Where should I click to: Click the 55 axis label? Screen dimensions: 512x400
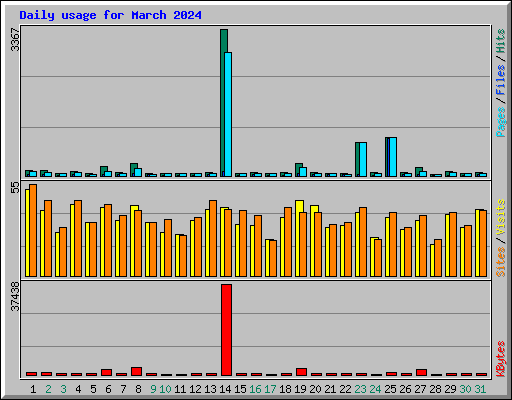click(x=15, y=188)
